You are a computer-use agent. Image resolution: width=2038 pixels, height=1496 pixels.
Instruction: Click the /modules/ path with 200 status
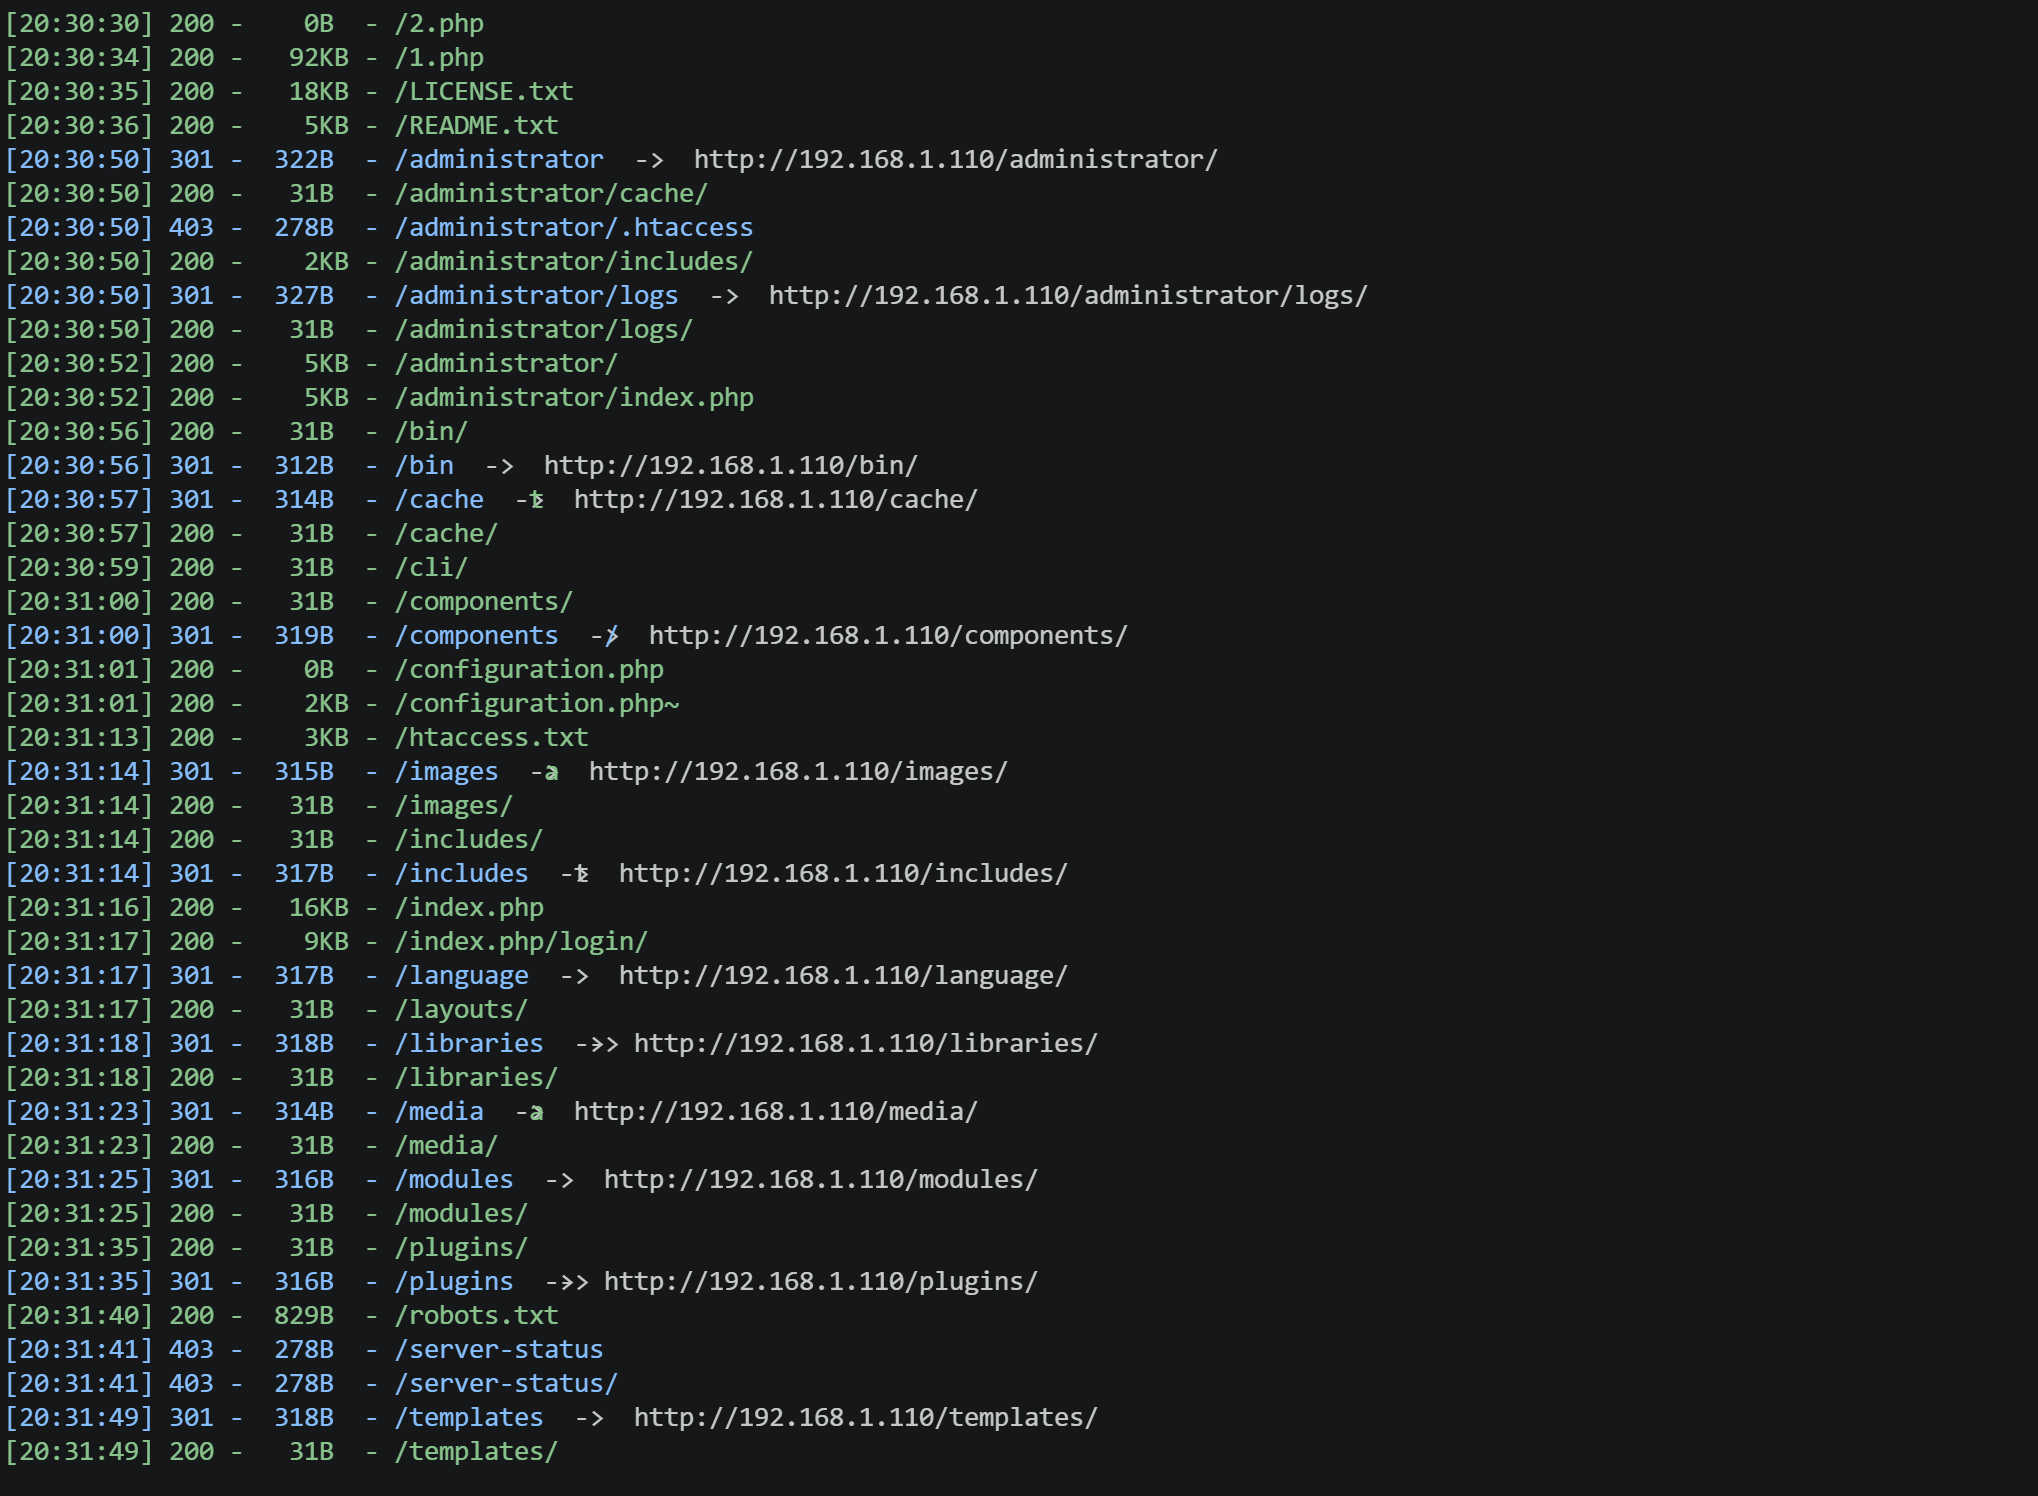point(461,1214)
